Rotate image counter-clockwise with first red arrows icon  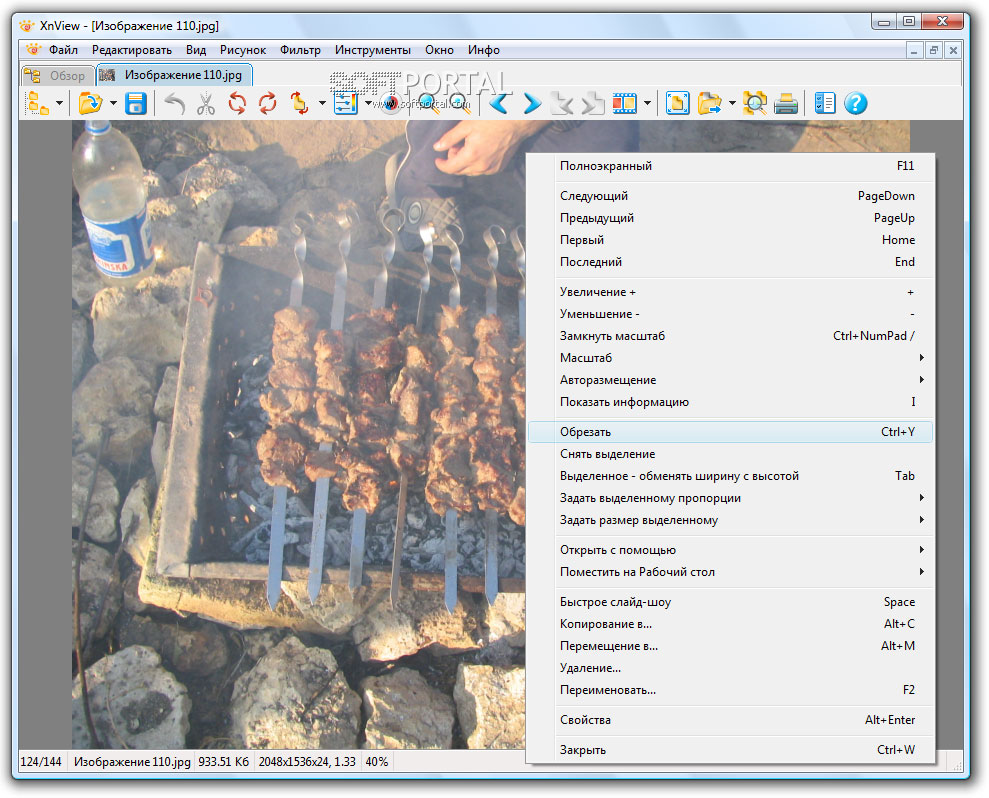237,103
